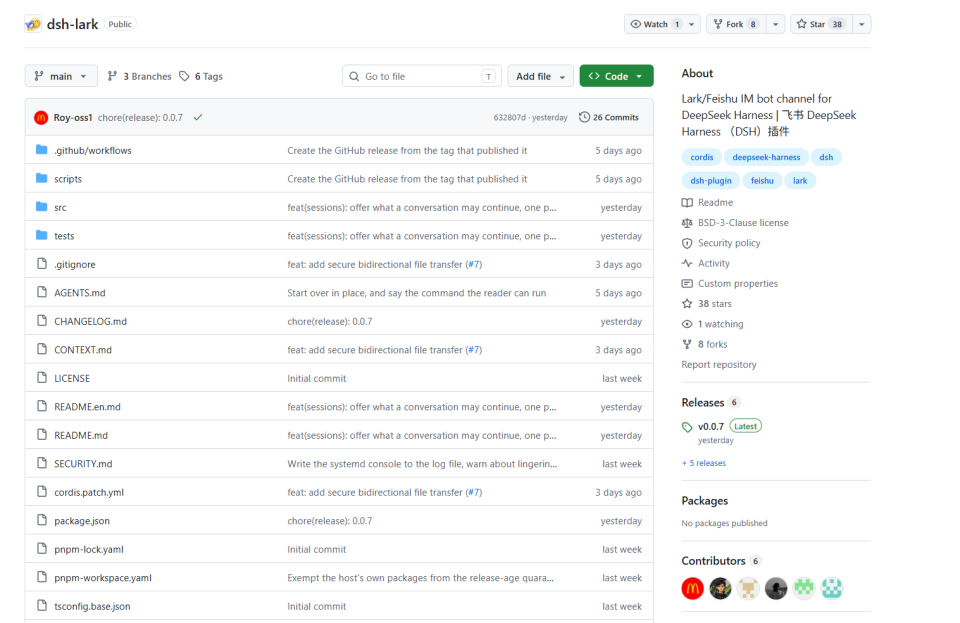Image resolution: width=960 pixels, height=623 pixels.
Task: Click Report repository link
Action: tap(719, 364)
